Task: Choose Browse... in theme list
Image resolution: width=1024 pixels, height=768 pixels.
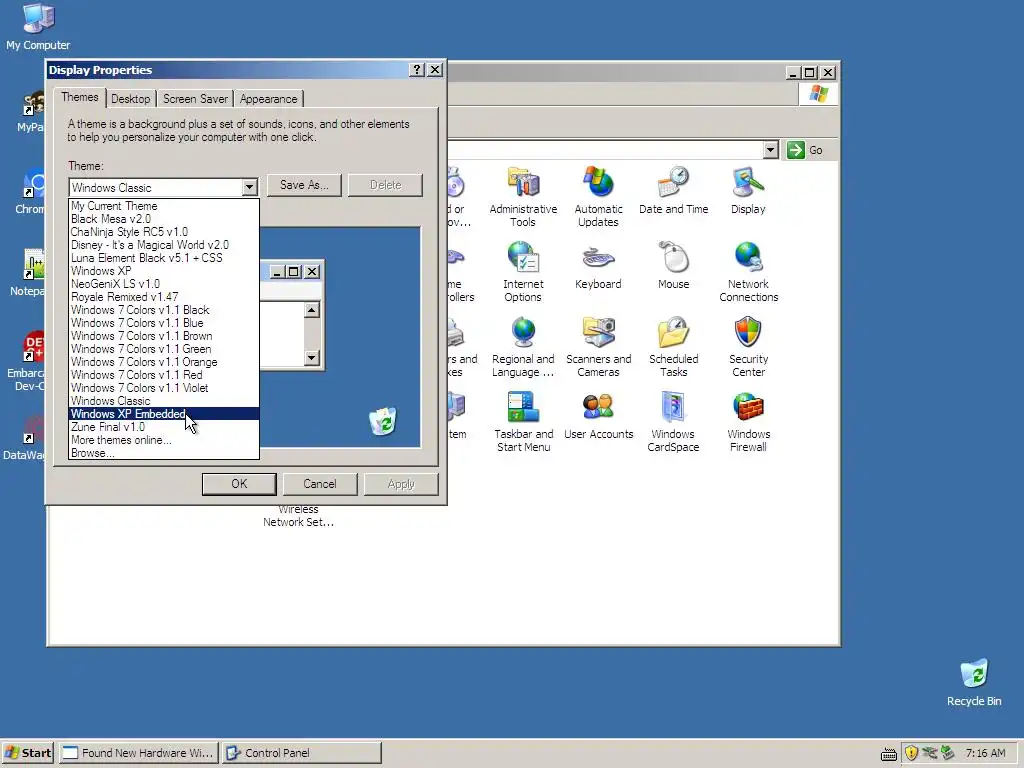Action: (x=164, y=453)
